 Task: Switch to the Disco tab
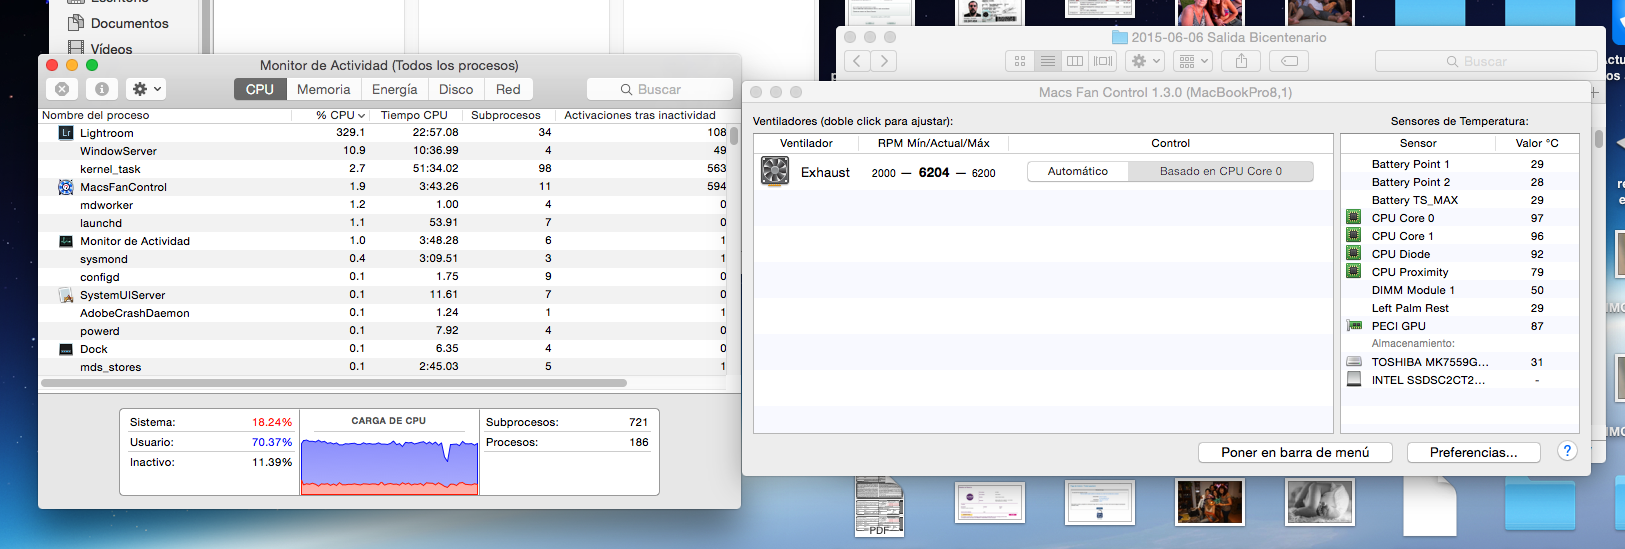coord(456,89)
